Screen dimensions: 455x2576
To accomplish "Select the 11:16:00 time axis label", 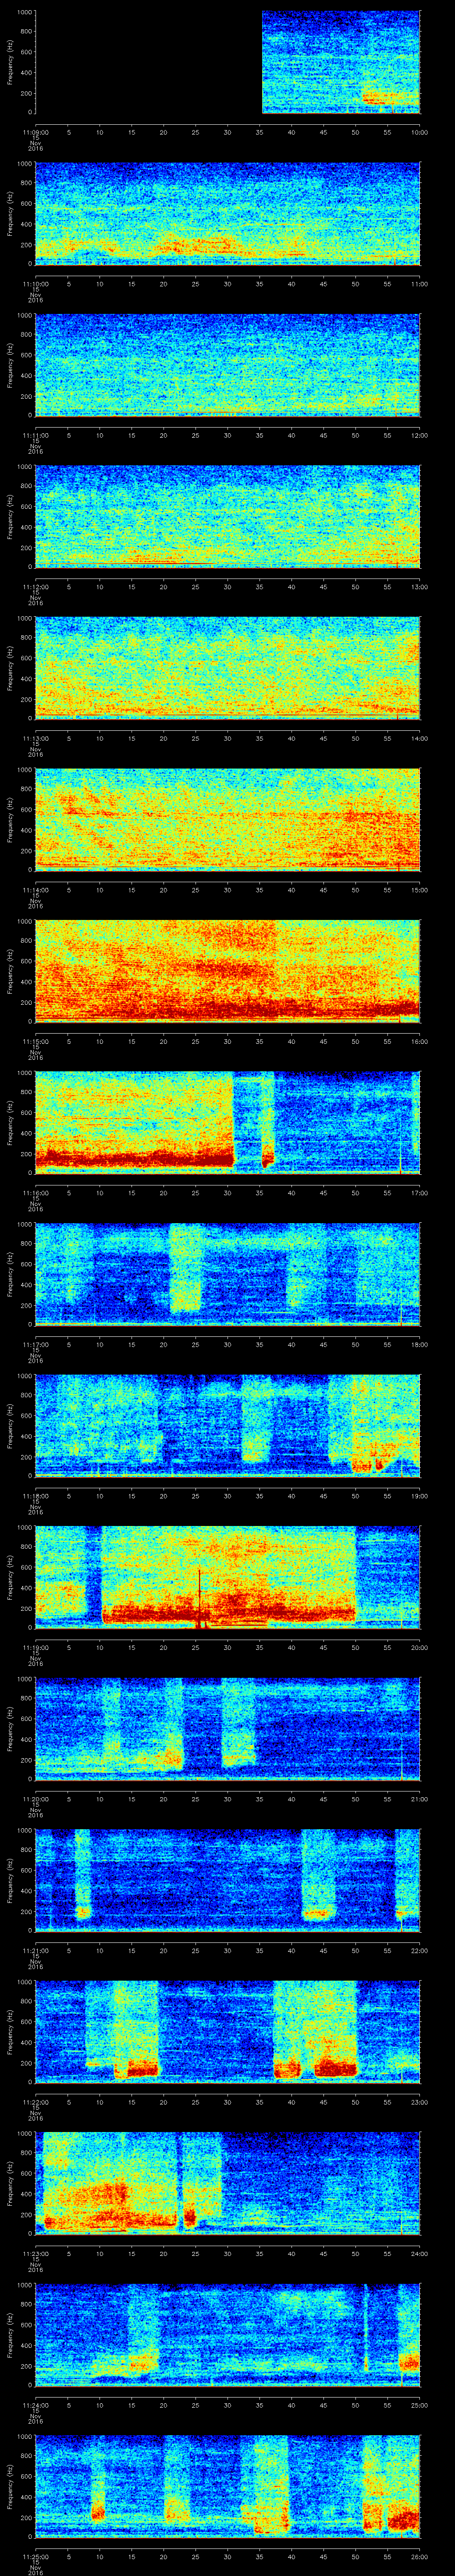I will coord(35,1192).
